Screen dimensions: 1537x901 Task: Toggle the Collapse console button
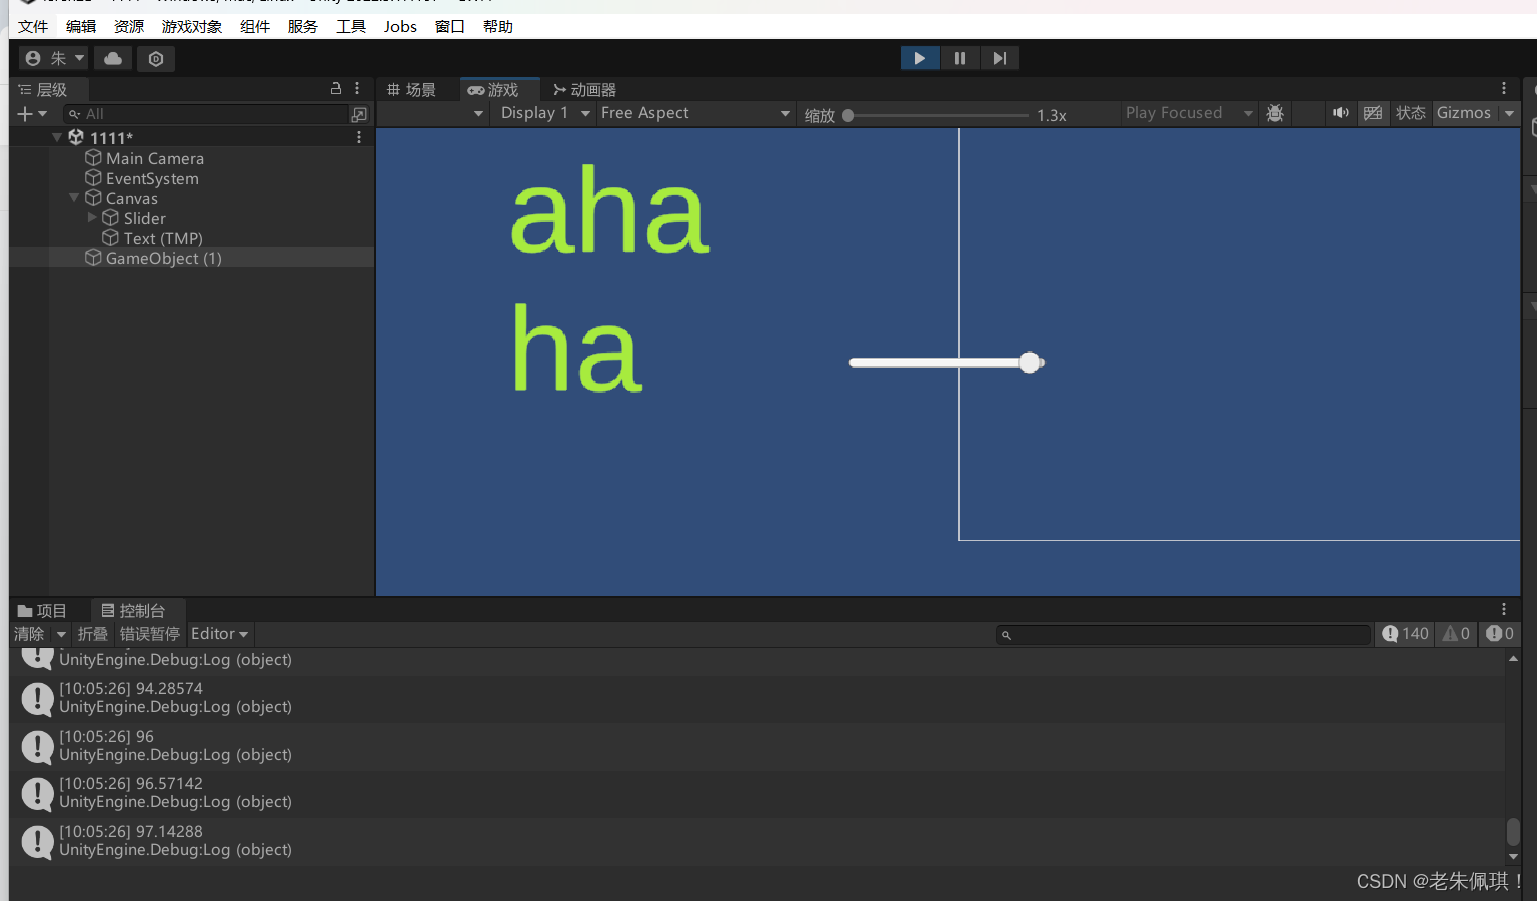coord(93,634)
